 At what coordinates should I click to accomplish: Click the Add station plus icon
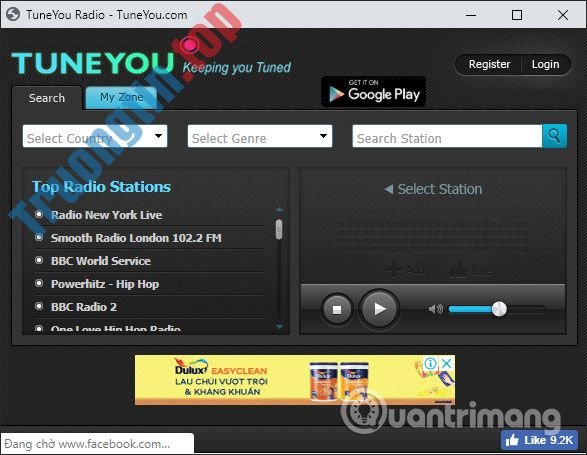(394, 269)
